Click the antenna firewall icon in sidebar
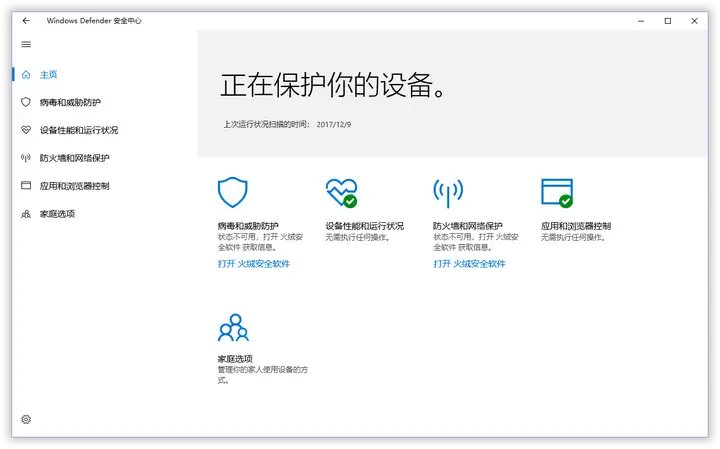Screen dimensions: 720x449 pos(26,158)
